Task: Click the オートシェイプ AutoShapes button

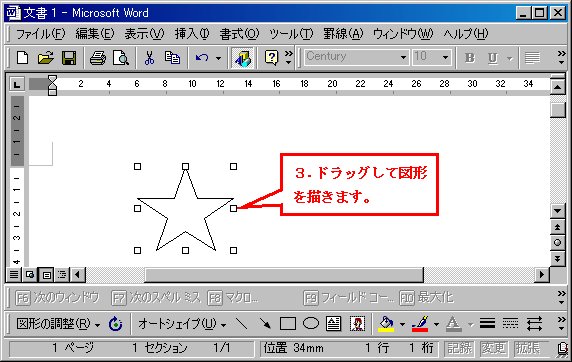Action: click(182, 324)
